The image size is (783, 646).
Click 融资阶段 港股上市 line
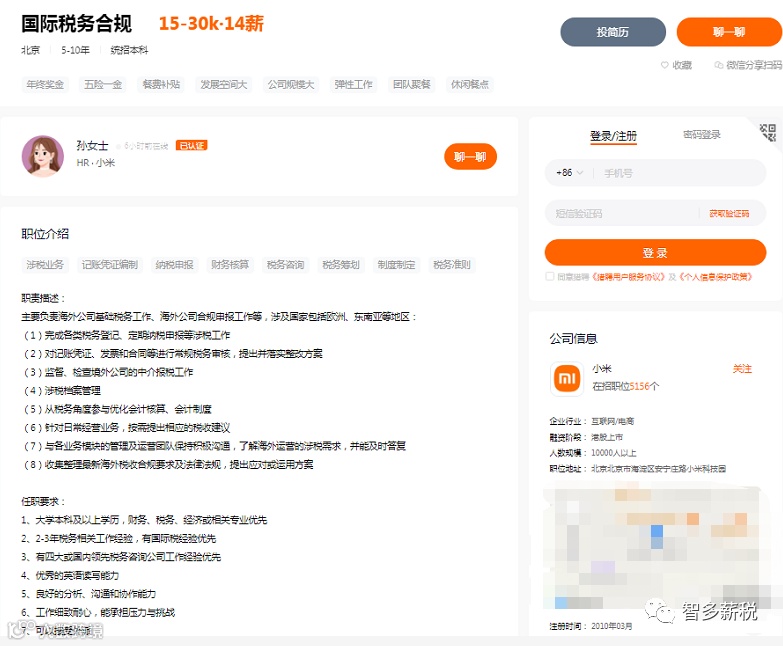(x=586, y=437)
